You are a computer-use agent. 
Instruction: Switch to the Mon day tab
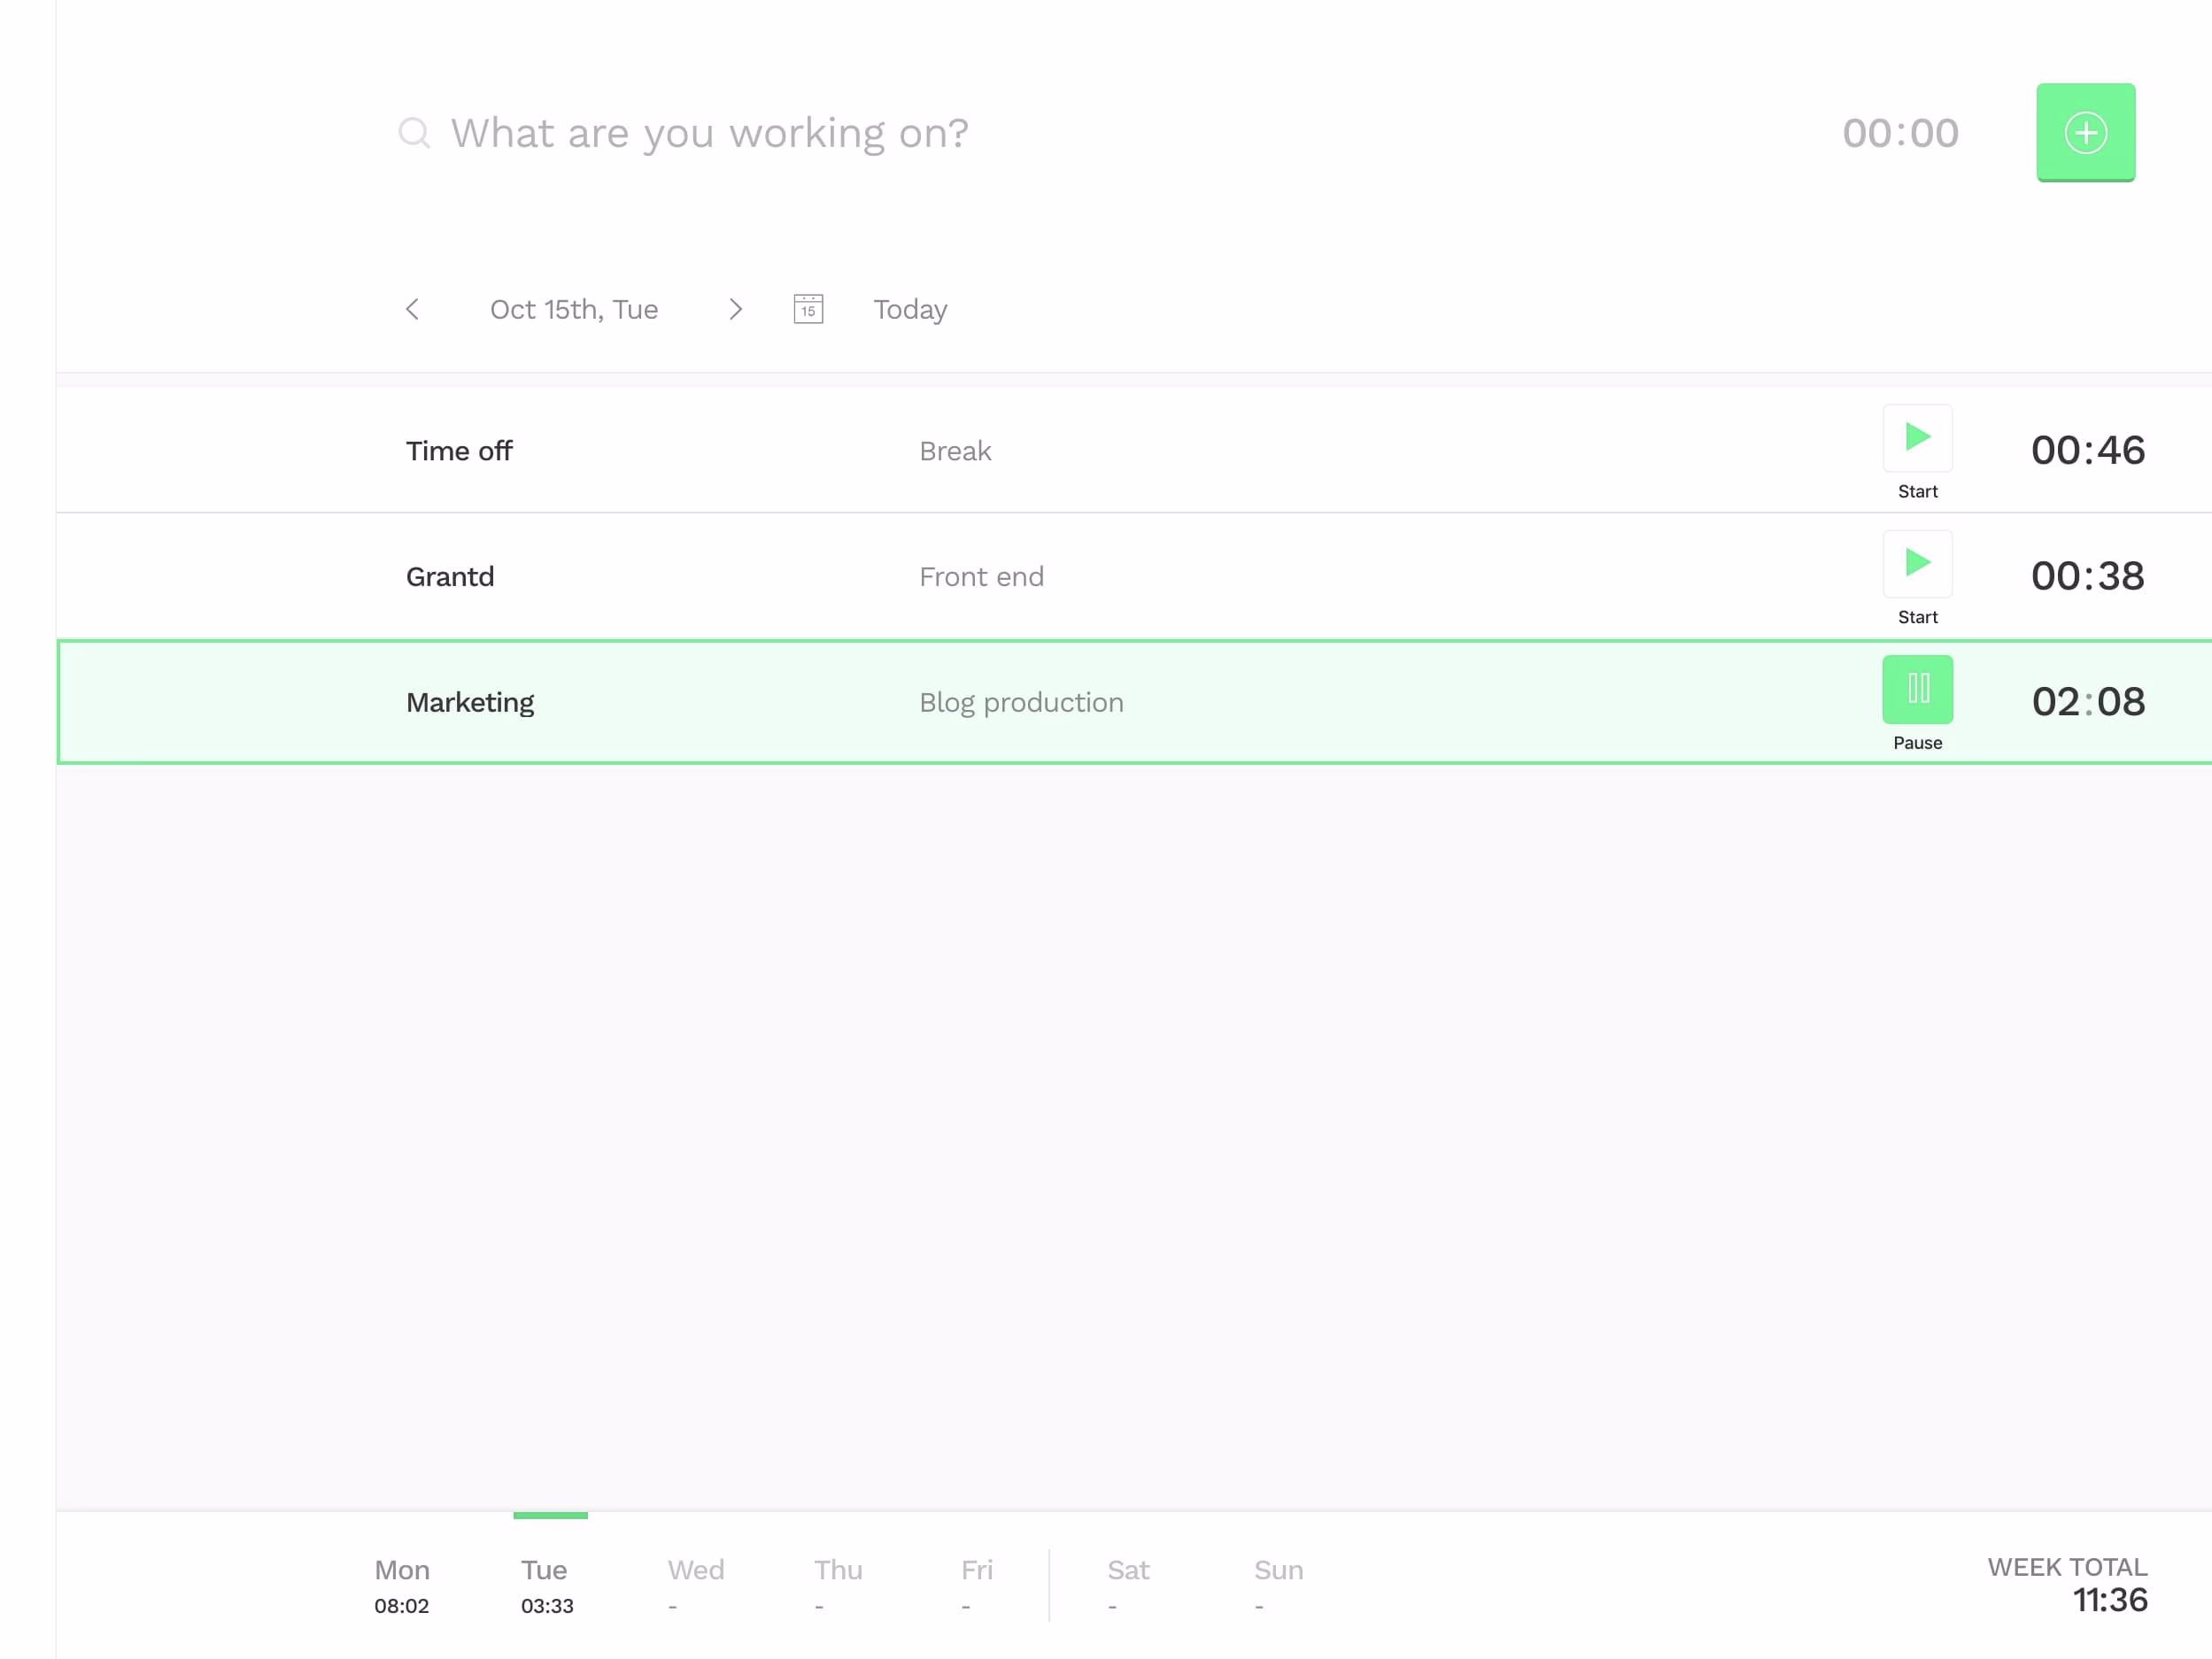point(402,1586)
